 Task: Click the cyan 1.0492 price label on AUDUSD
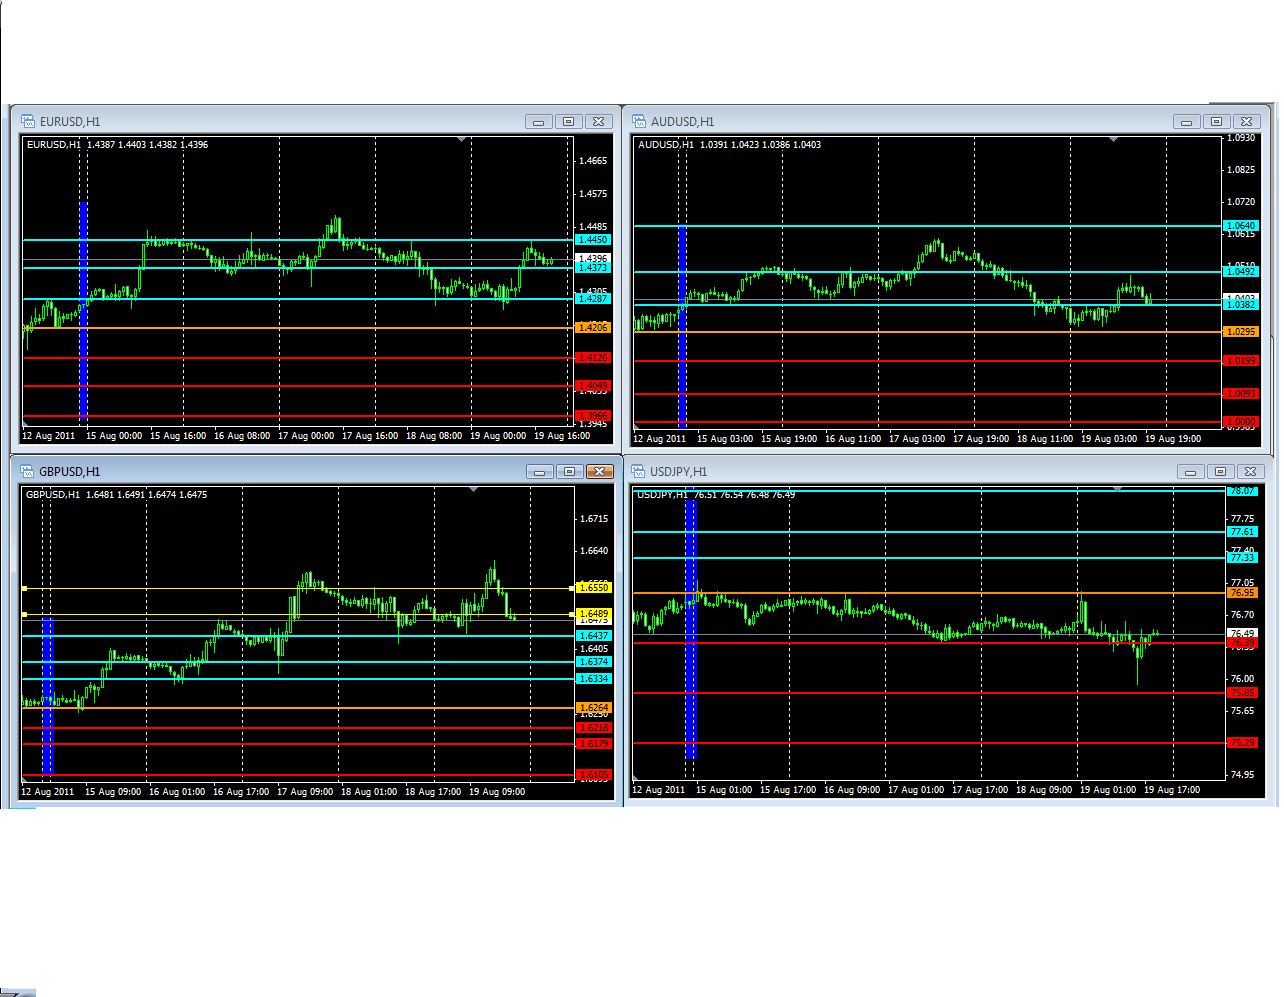[1241, 272]
